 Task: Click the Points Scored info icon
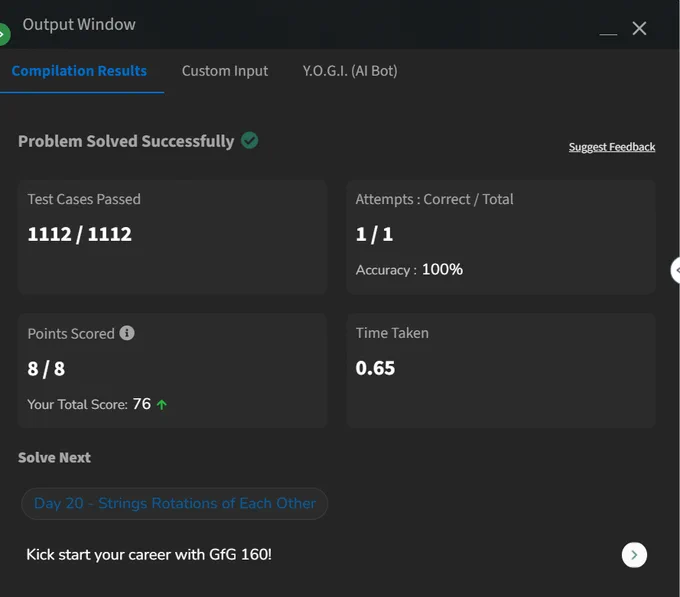[127, 333]
